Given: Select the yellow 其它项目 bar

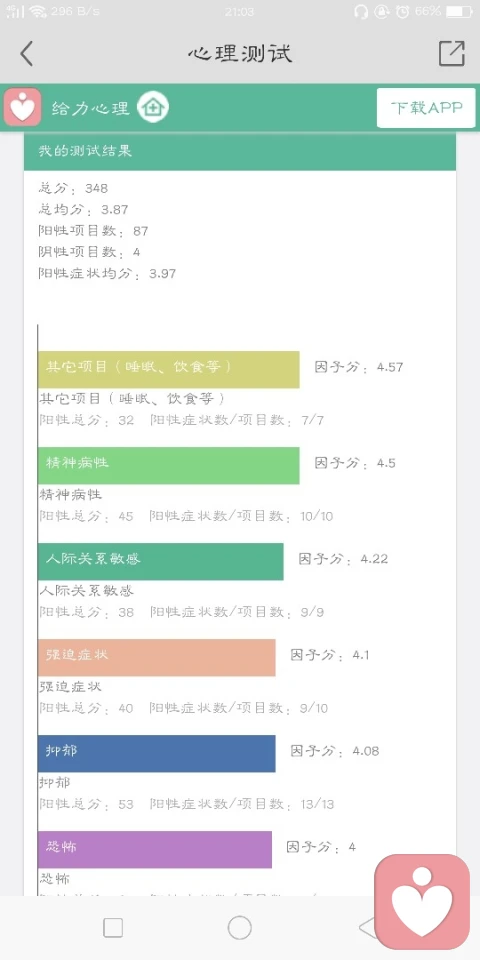Looking at the screenshot, I should [168, 369].
